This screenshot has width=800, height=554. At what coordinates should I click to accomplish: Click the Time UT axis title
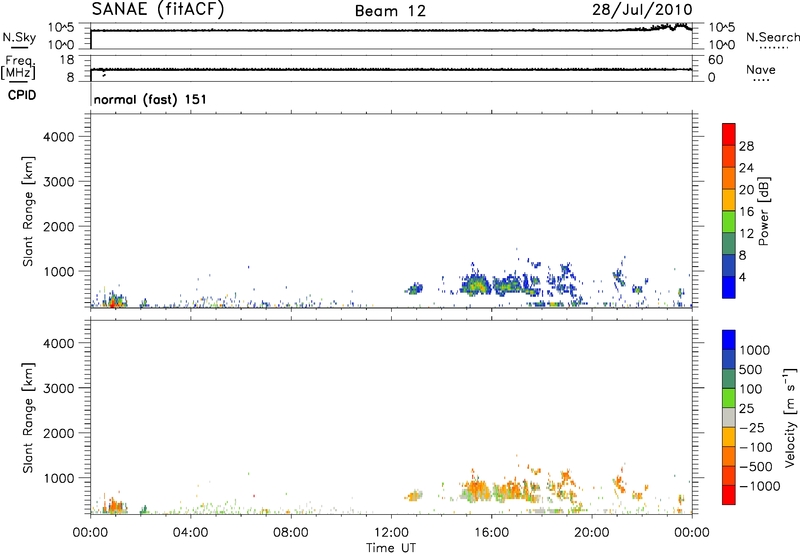(391, 548)
